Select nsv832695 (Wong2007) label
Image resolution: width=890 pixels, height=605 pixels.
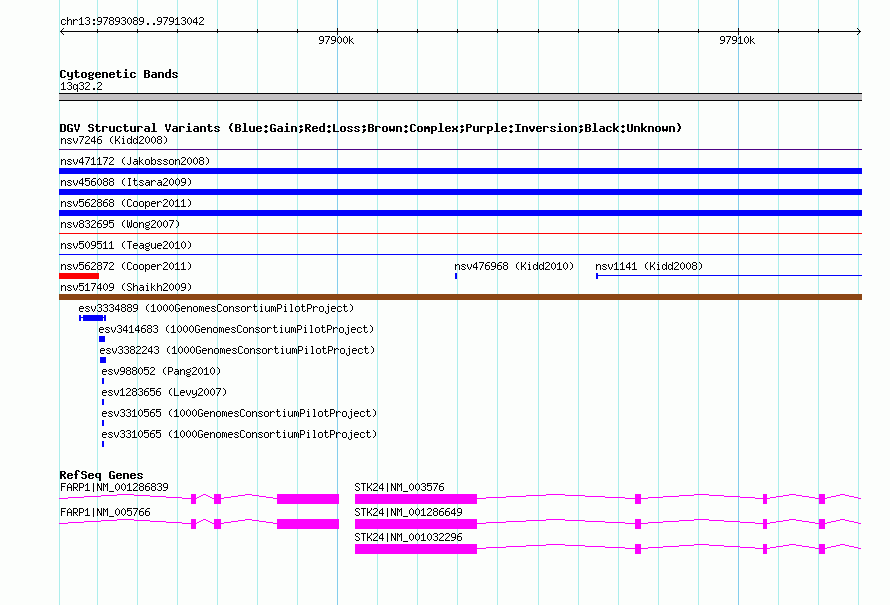pyautogui.click(x=120, y=224)
